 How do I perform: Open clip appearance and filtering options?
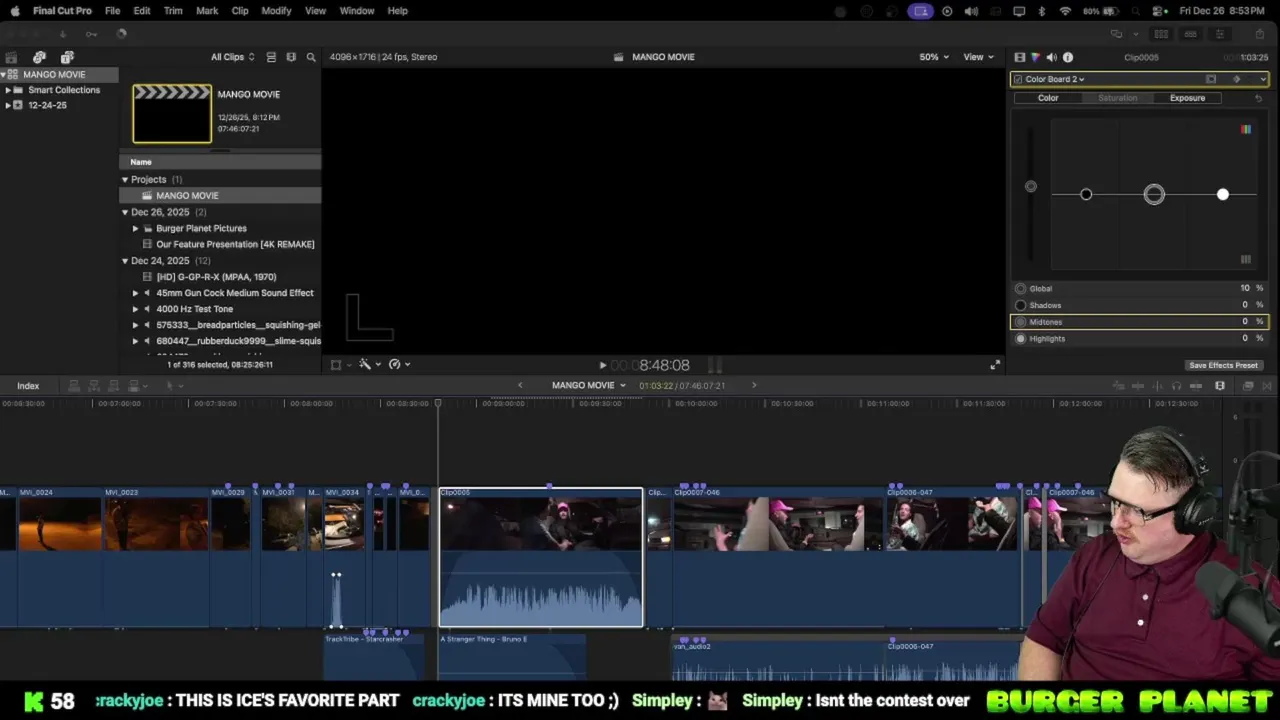coord(291,57)
